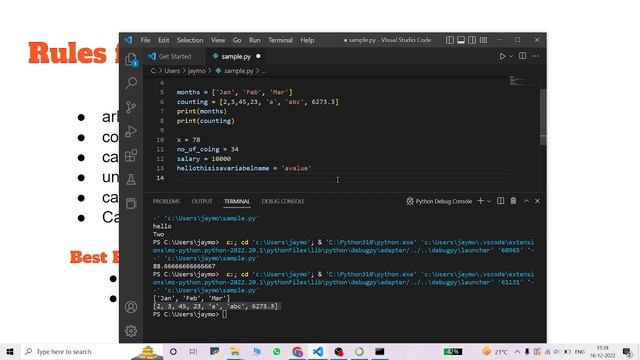640x360 pixels.
Task: Click the months list definition line
Action: point(234,92)
